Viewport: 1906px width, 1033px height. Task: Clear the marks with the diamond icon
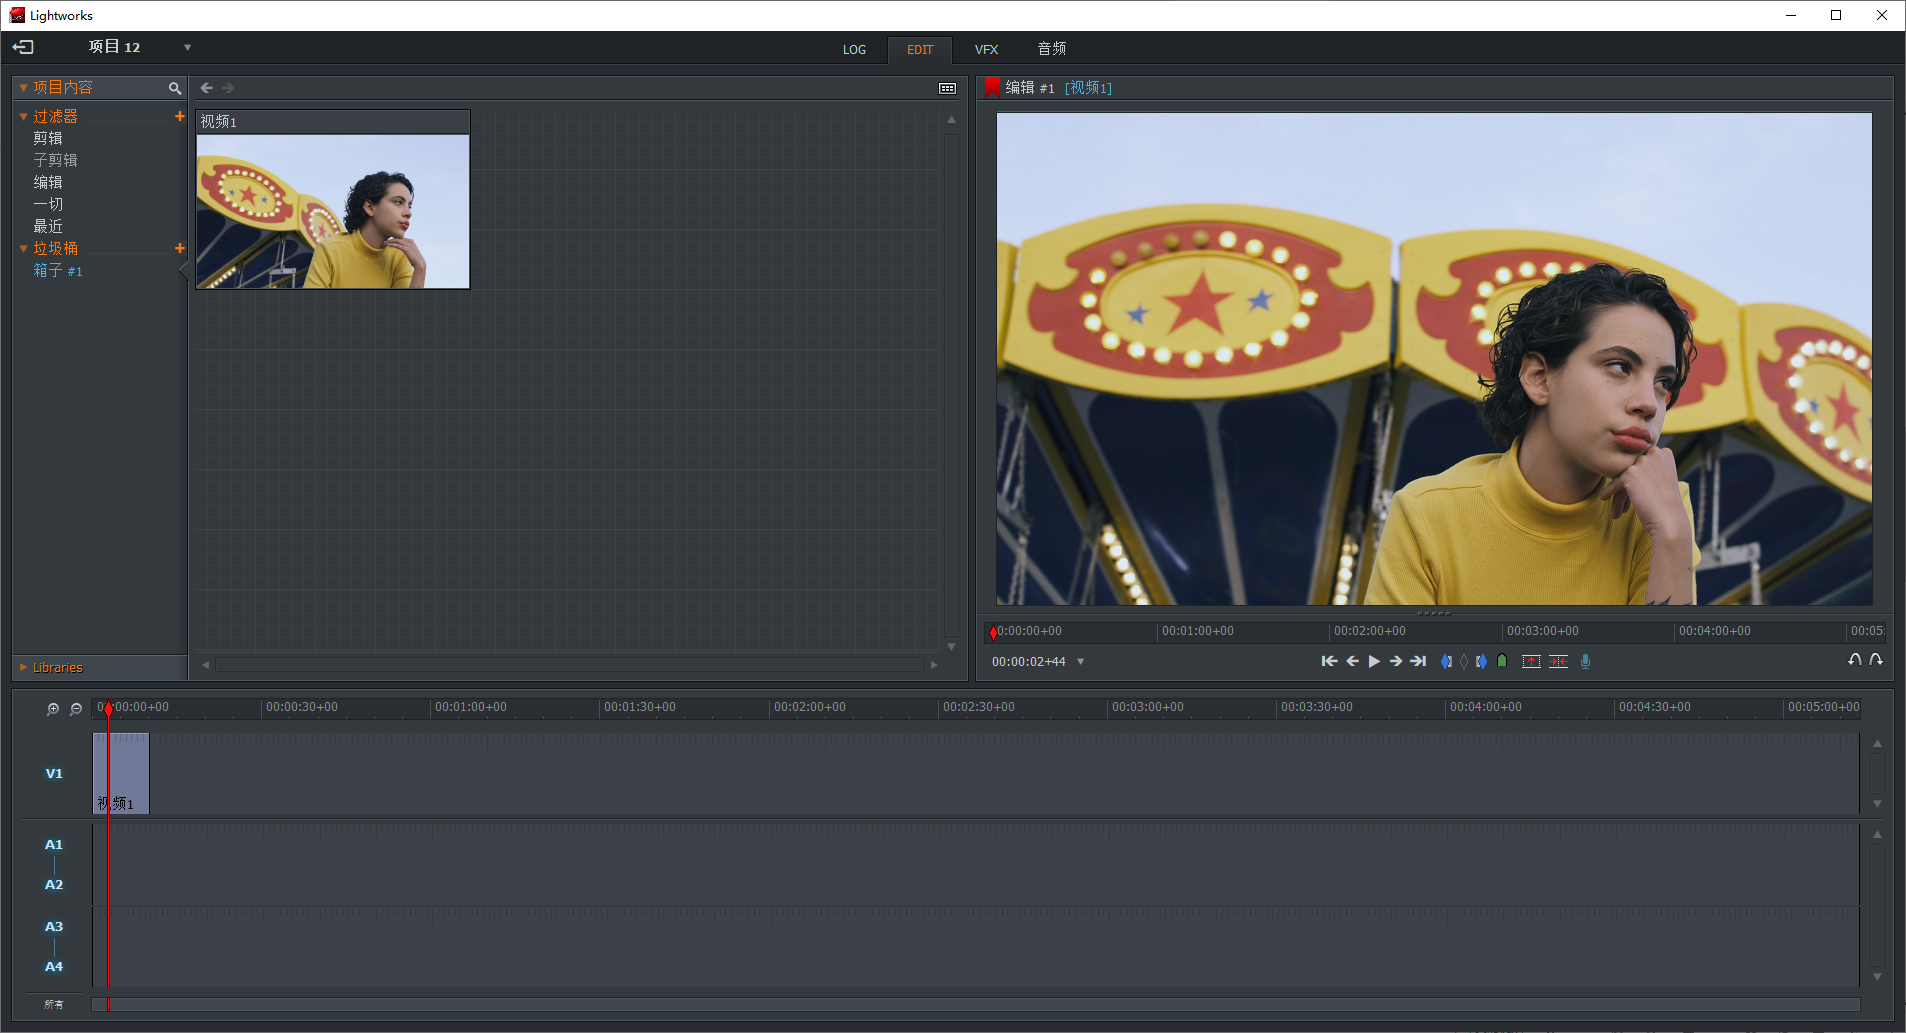[1464, 661]
